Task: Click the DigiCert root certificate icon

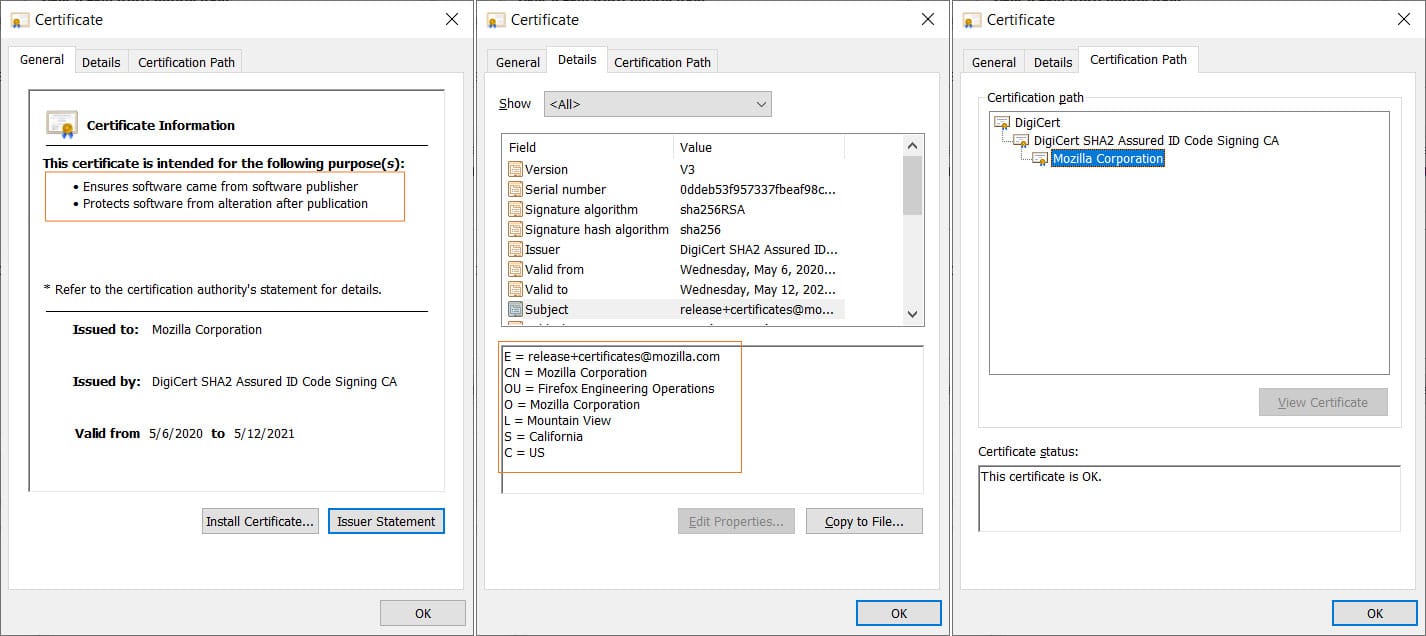Action: (x=1002, y=123)
